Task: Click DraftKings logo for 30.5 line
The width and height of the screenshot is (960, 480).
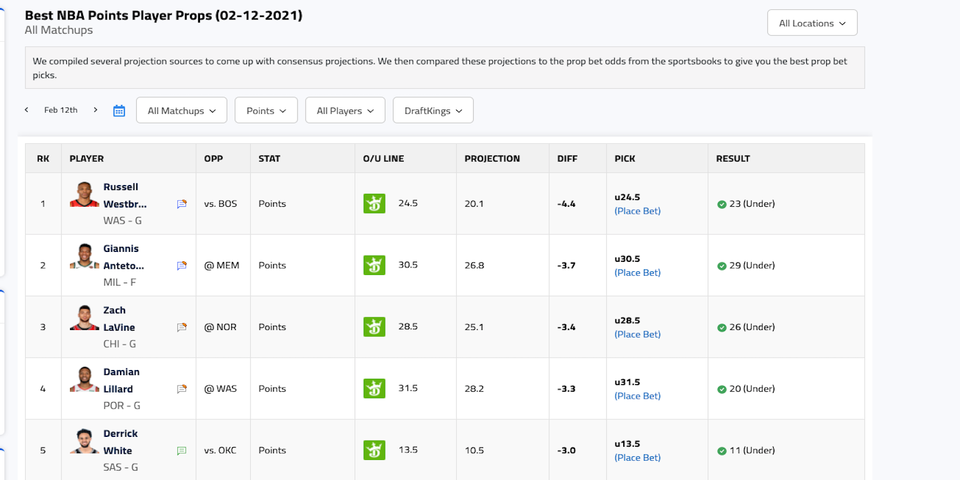Action: (374, 265)
